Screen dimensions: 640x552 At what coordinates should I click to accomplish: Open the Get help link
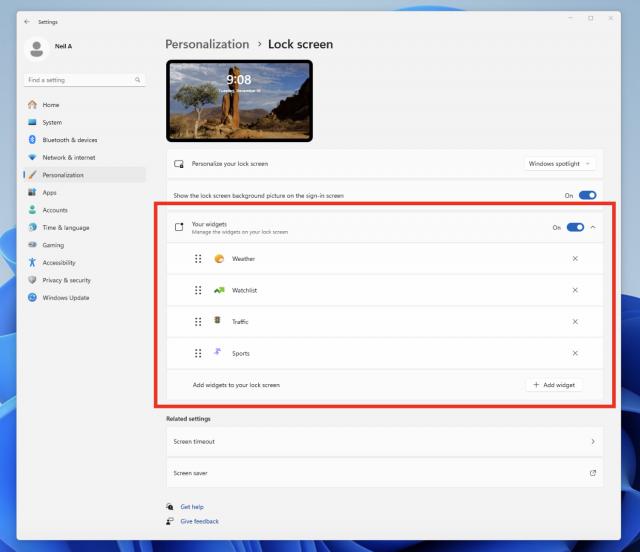[x=191, y=507]
